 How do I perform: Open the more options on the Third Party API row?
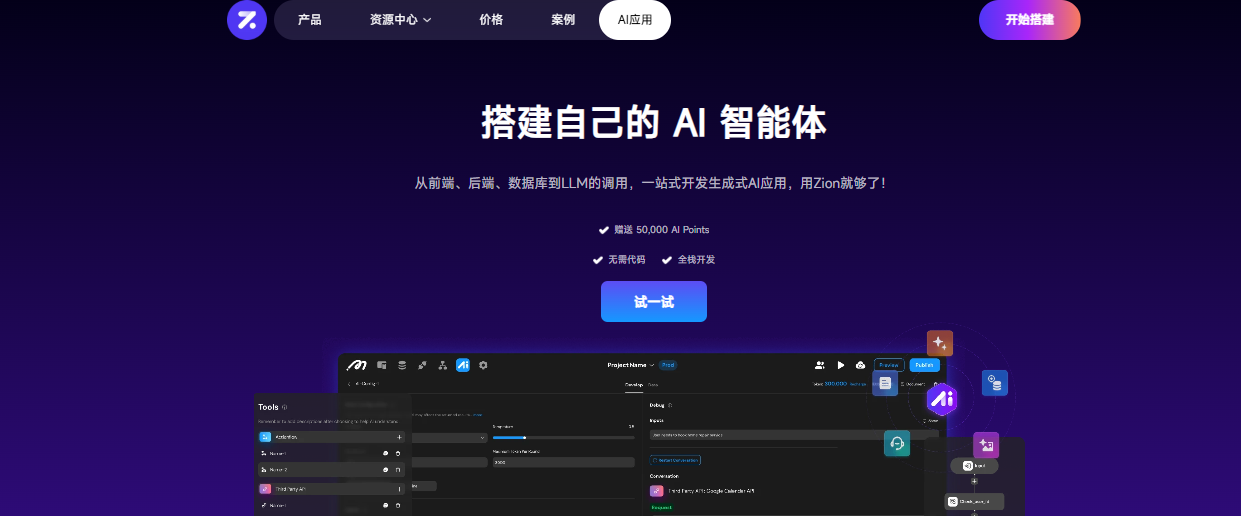[399, 489]
